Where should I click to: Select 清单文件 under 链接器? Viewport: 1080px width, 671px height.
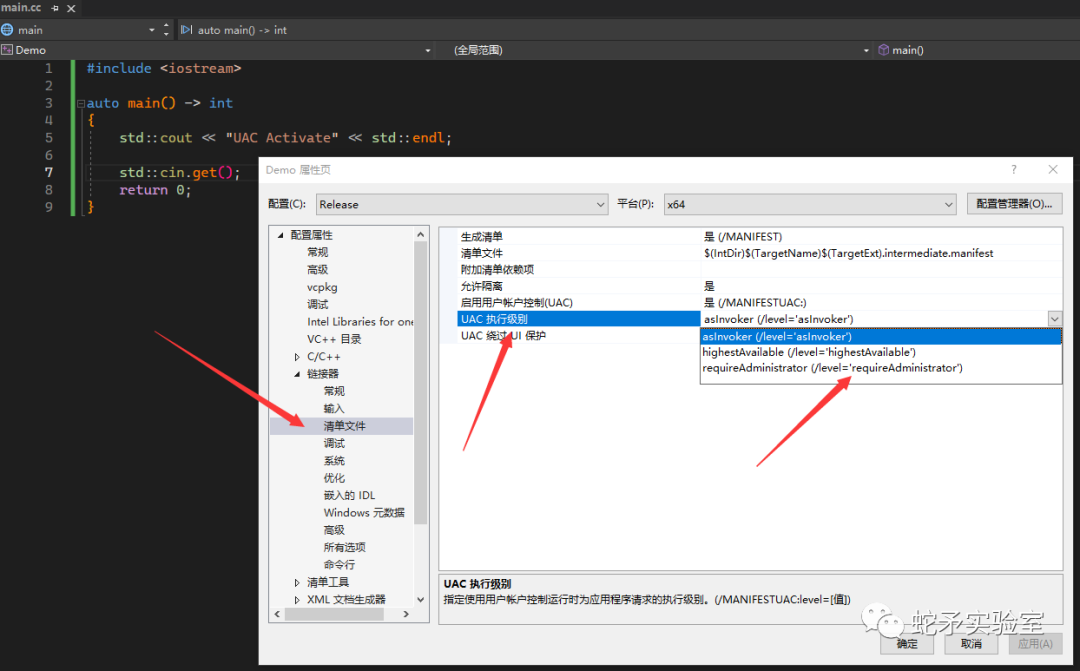pyautogui.click(x=342, y=426)
